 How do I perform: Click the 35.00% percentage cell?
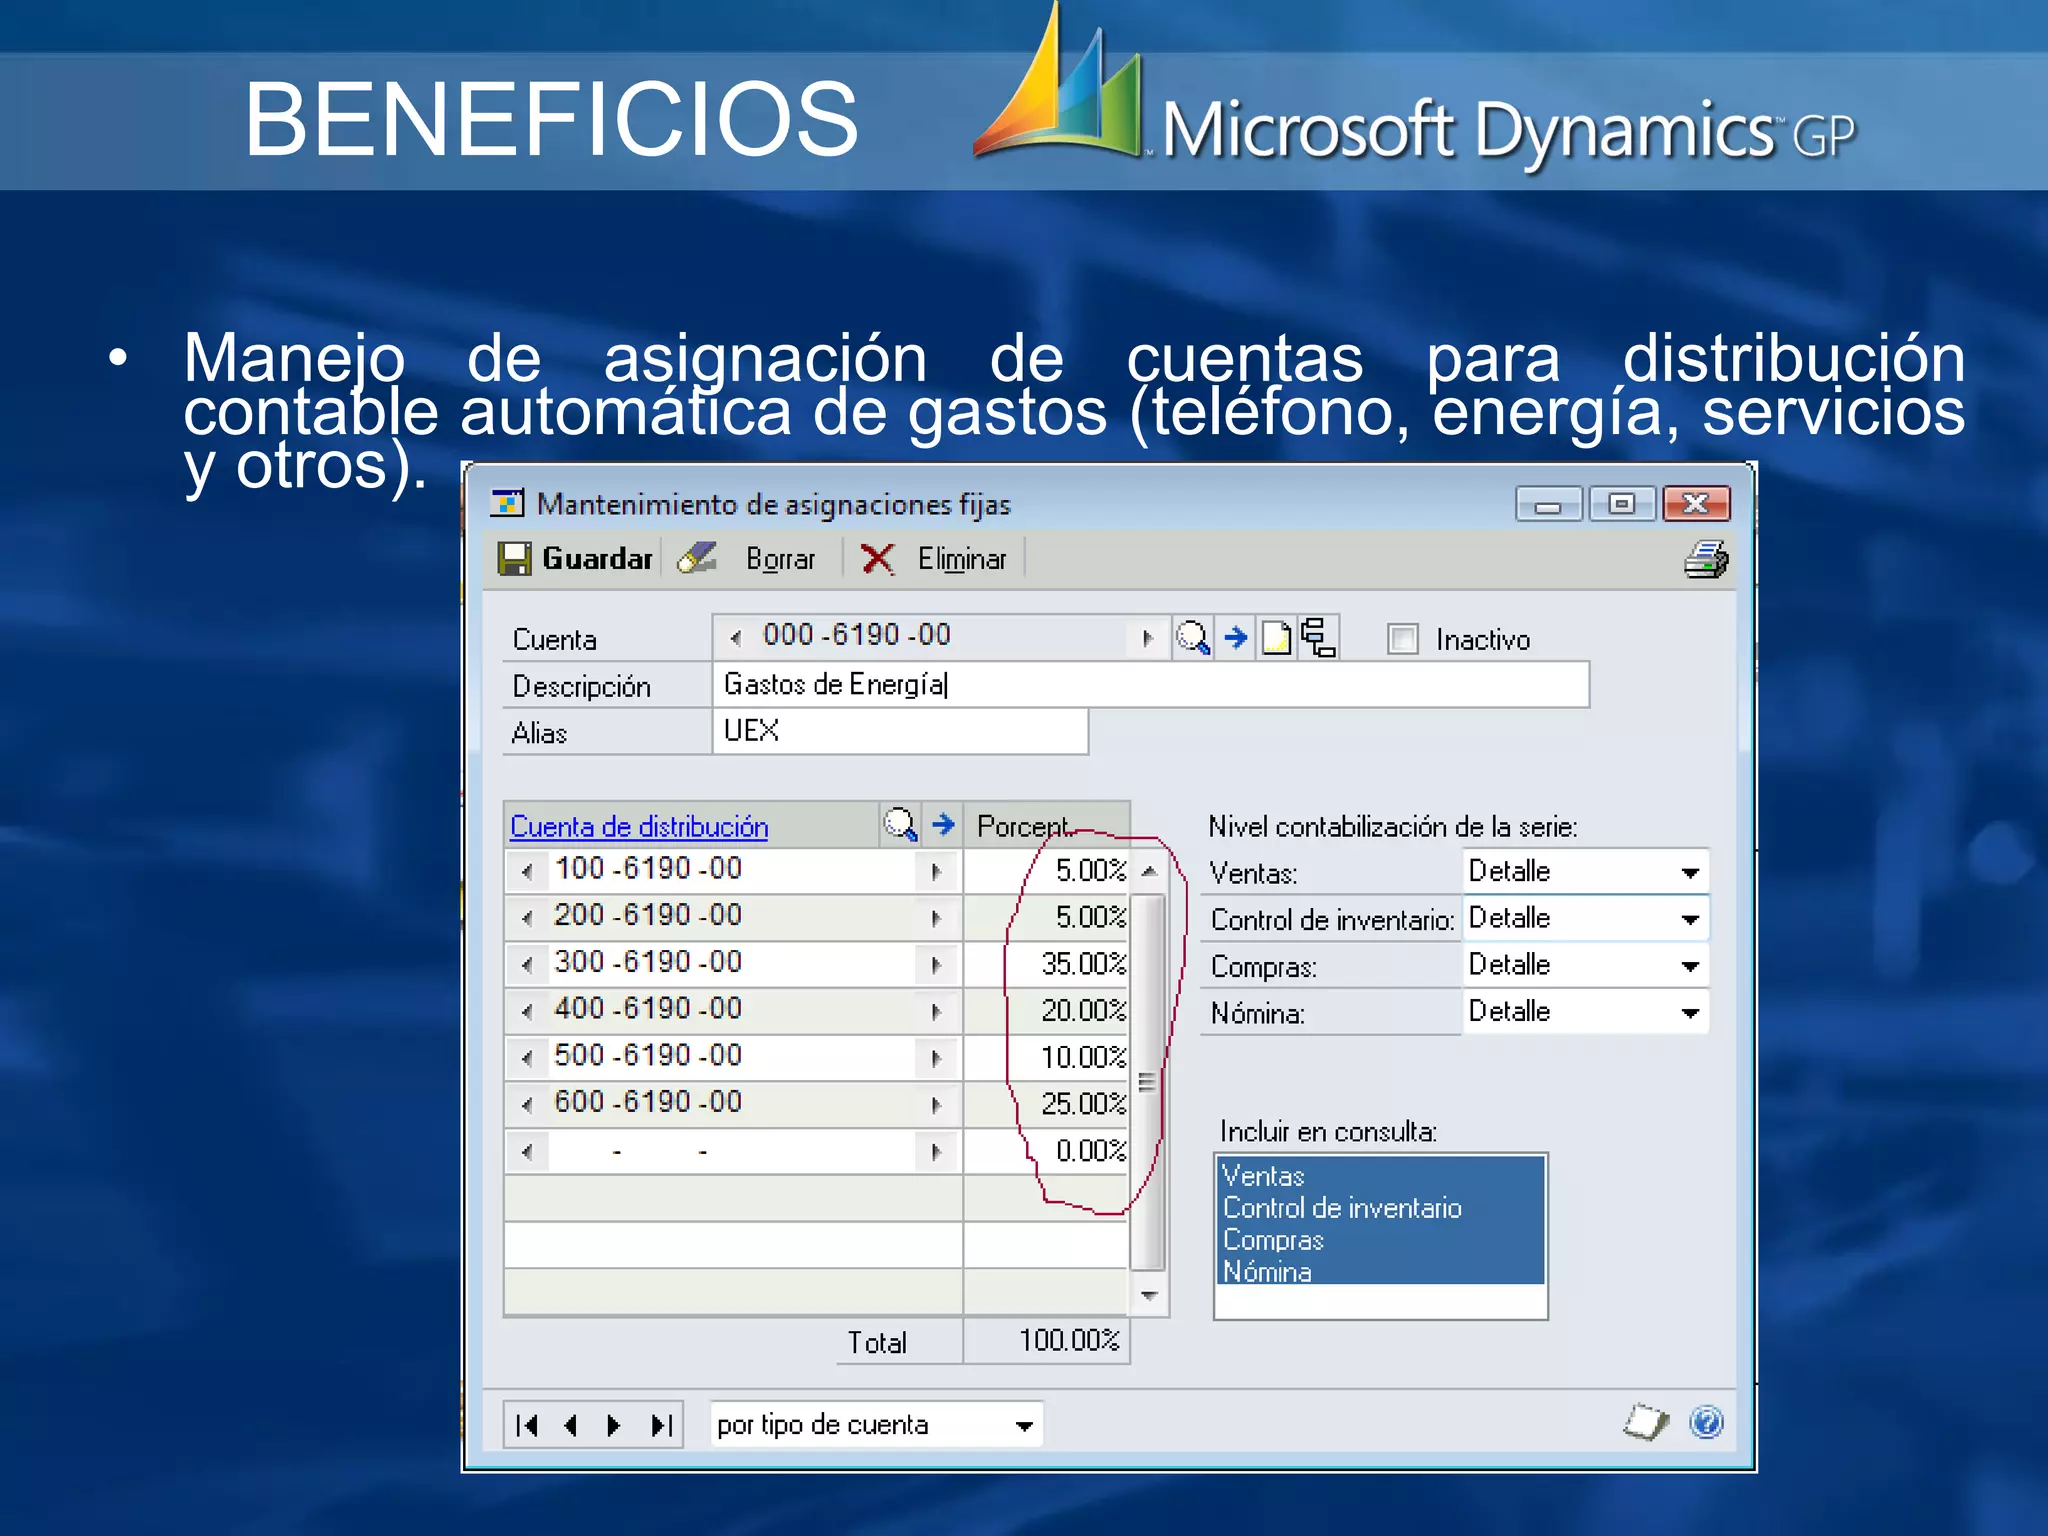point(1047,964)
